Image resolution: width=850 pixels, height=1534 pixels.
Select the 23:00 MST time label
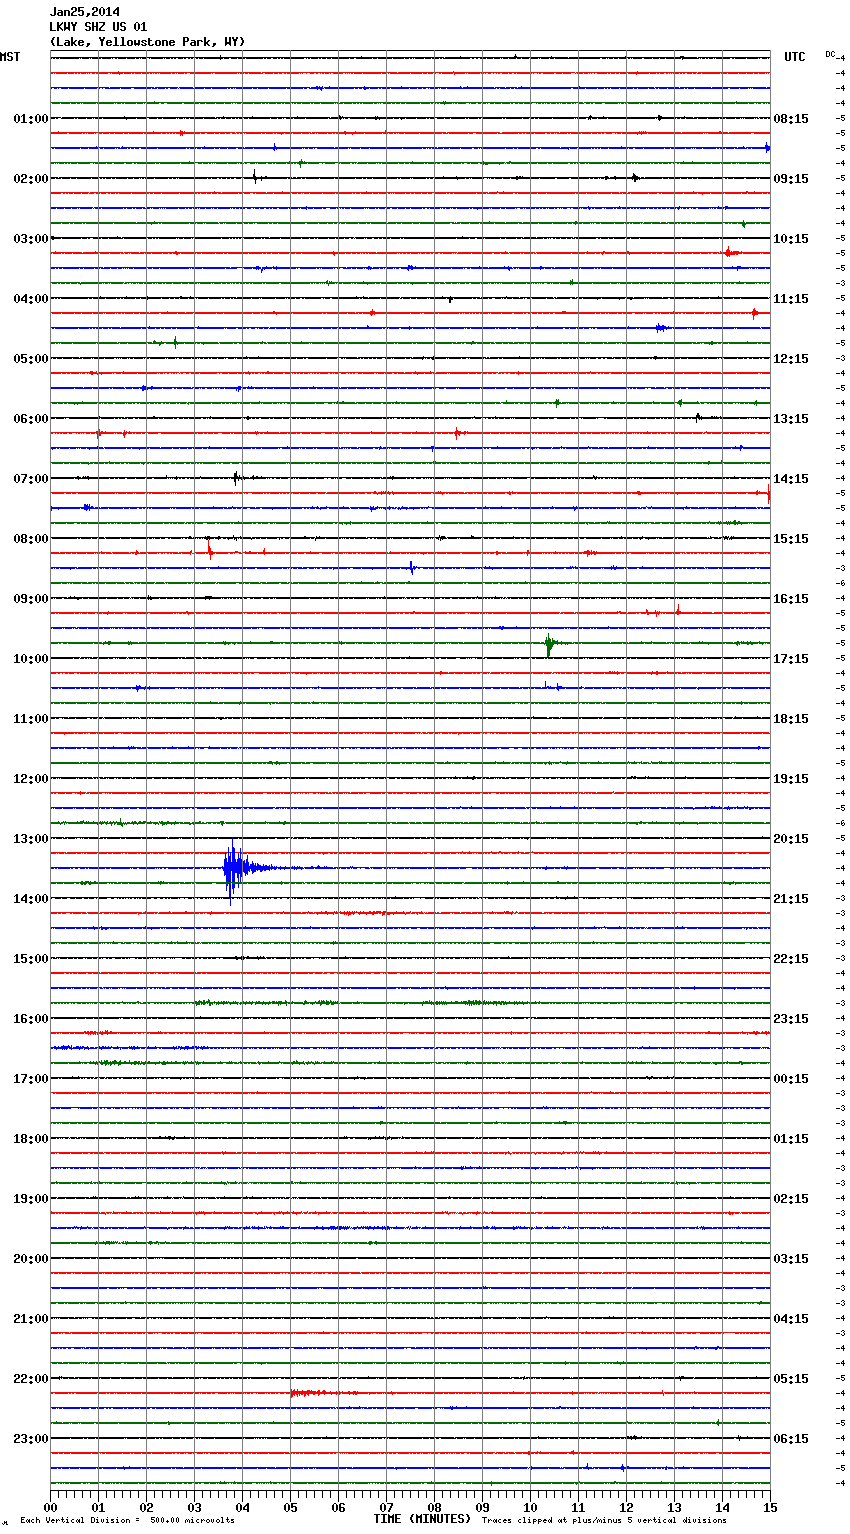31,1439
